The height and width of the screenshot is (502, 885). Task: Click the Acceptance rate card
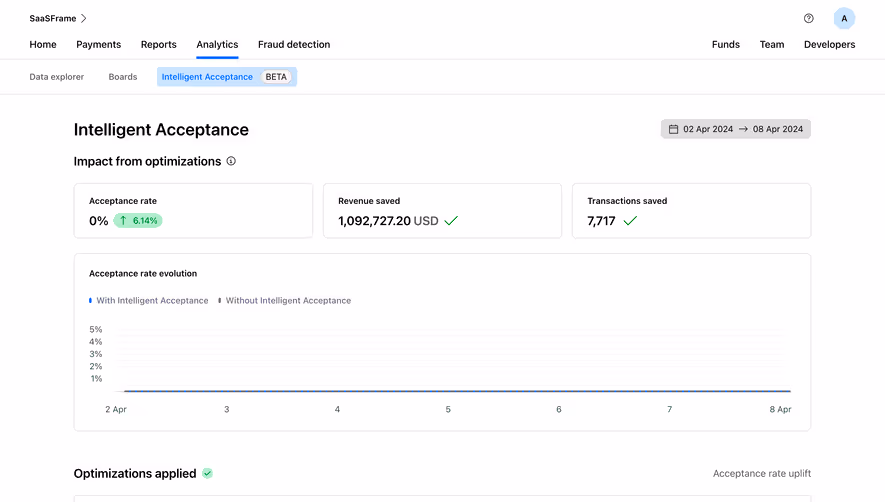coord(193,211)
